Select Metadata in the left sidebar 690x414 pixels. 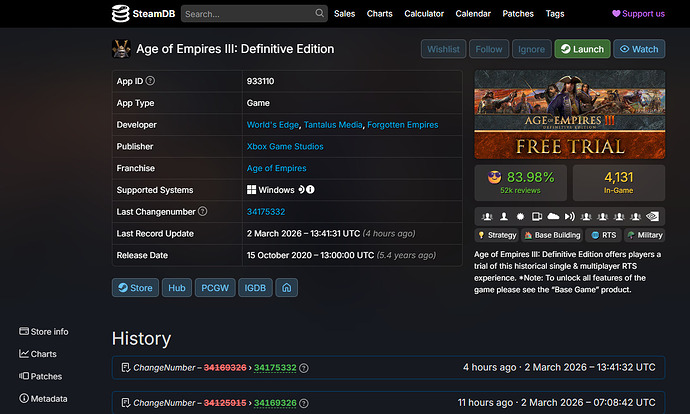[49, 398]
